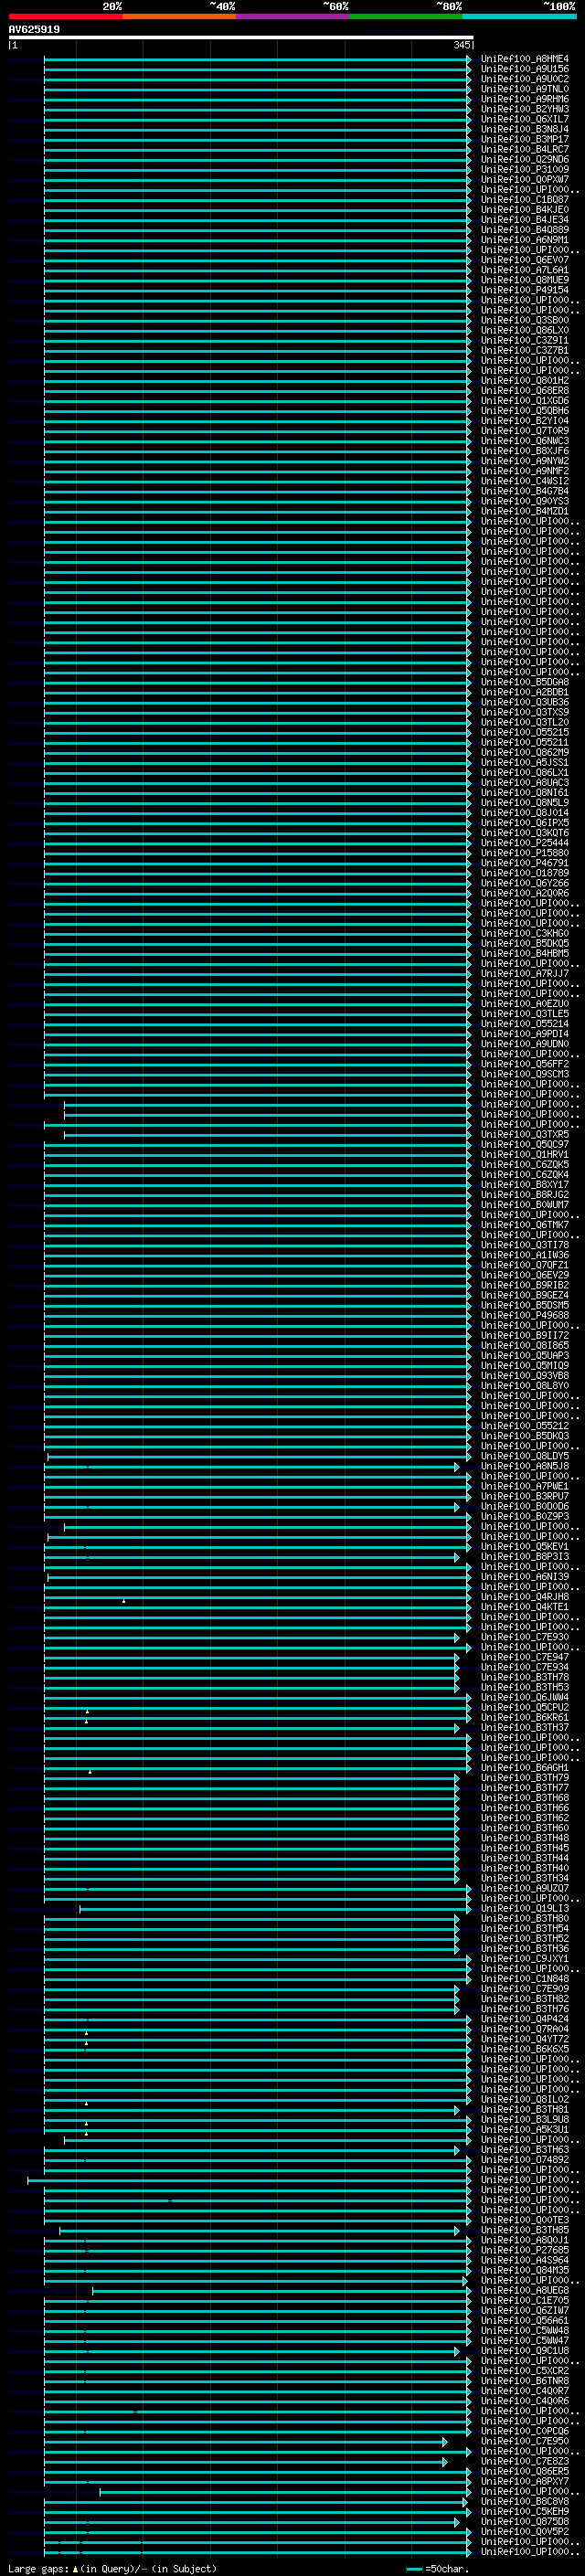This screenshot has height=2576, width=585.
Task: Select hit UniRef100_A8N5J8
Action: coord(525,1466)
